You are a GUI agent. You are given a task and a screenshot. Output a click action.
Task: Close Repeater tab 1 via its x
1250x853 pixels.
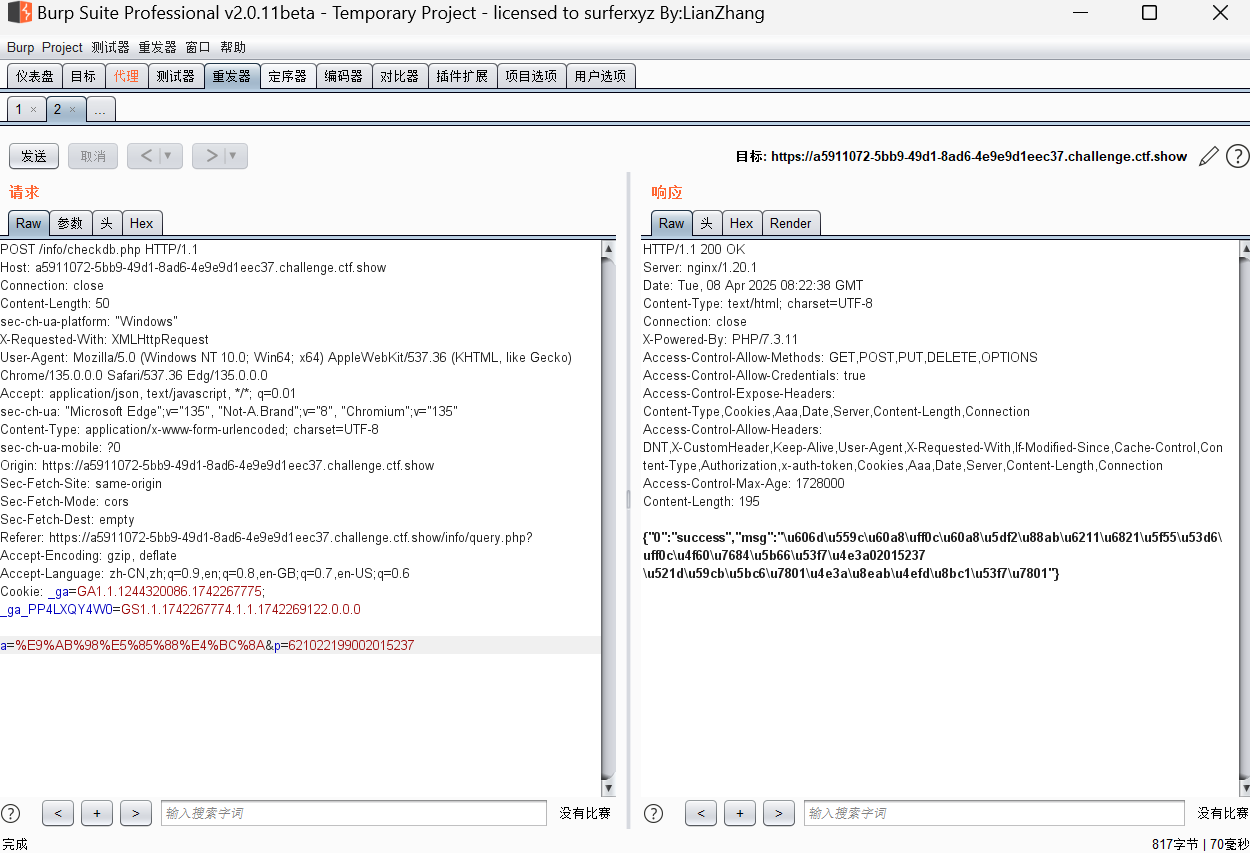coord(33,110)
